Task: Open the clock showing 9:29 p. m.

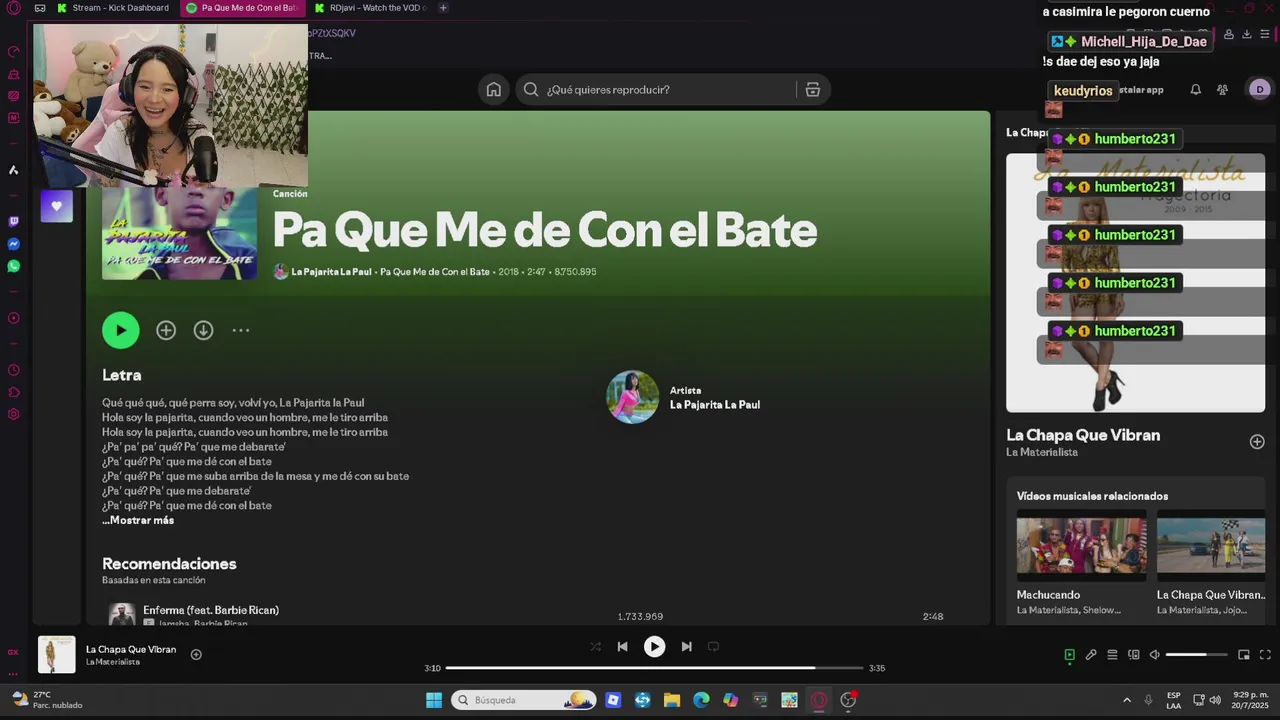Action: click(x=1250, y=700)
